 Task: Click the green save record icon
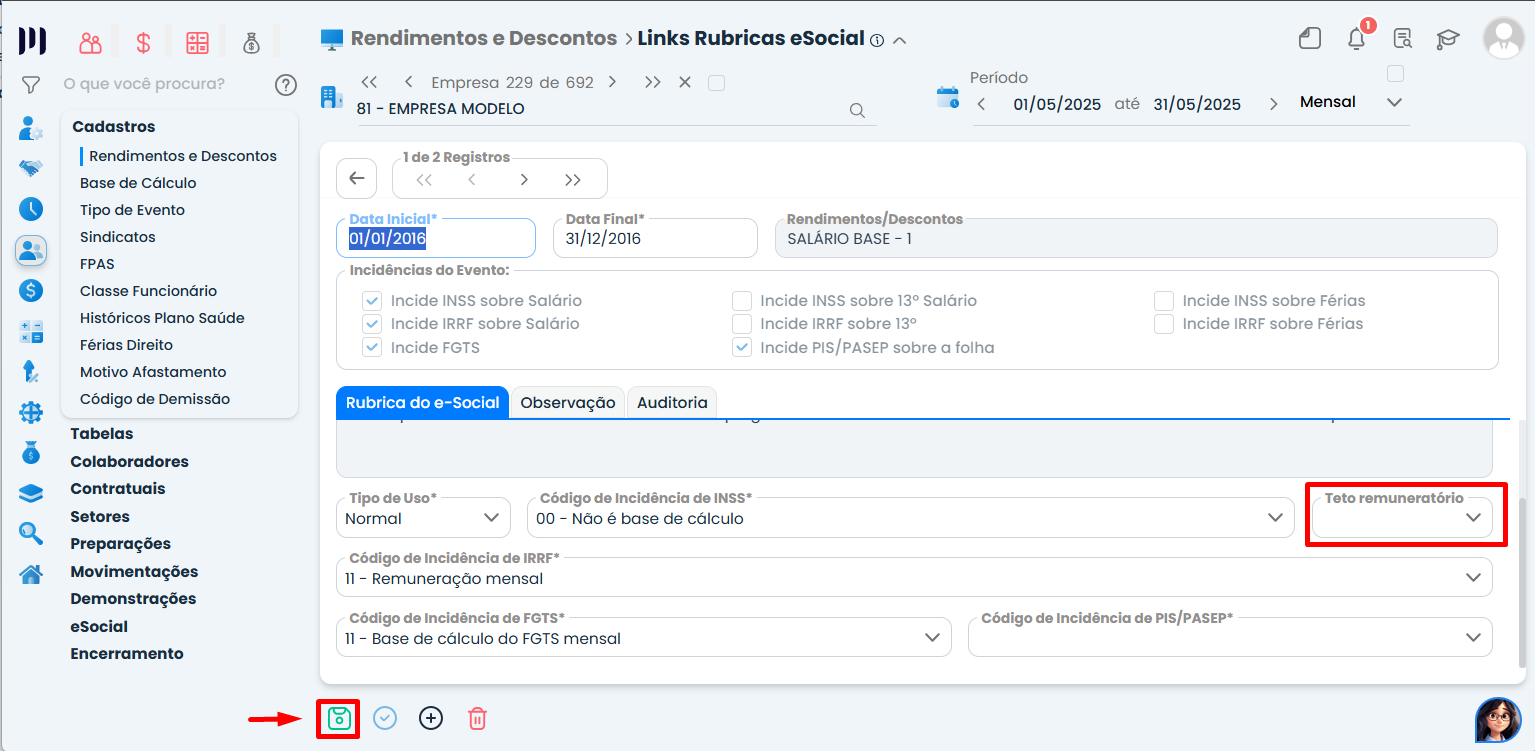[339, 718]
